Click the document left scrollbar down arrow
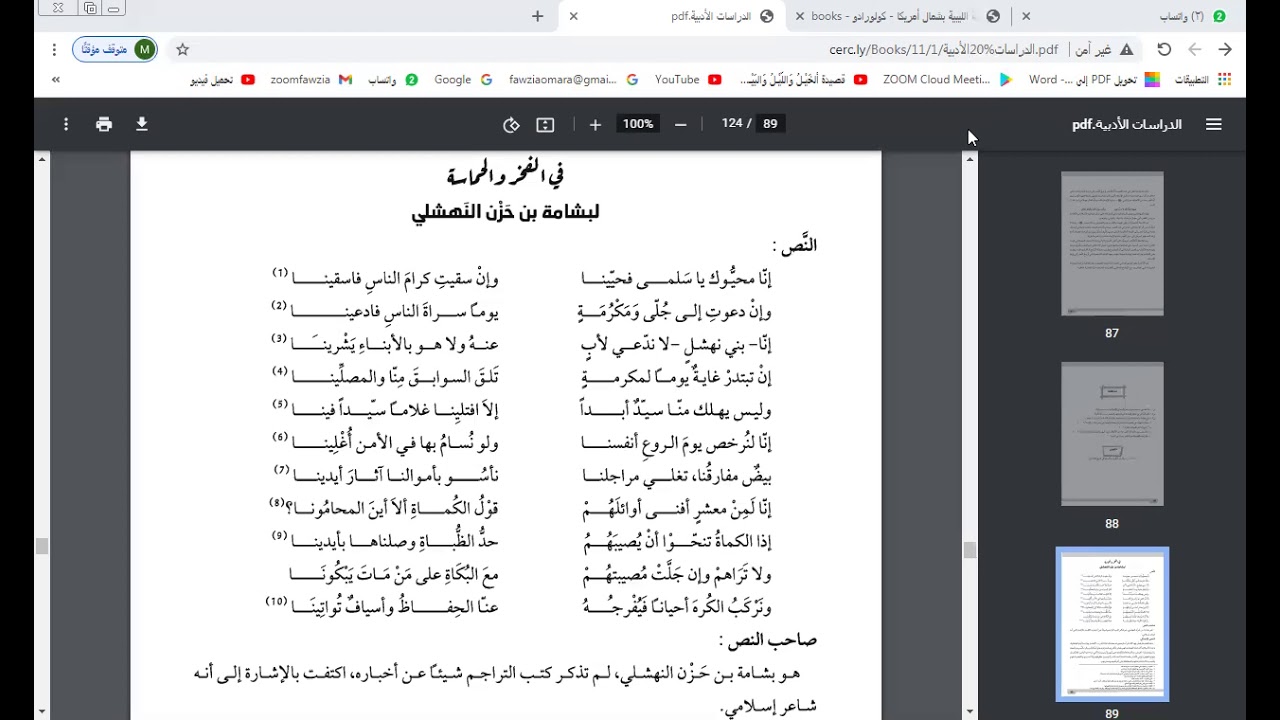 click(41, 712)
